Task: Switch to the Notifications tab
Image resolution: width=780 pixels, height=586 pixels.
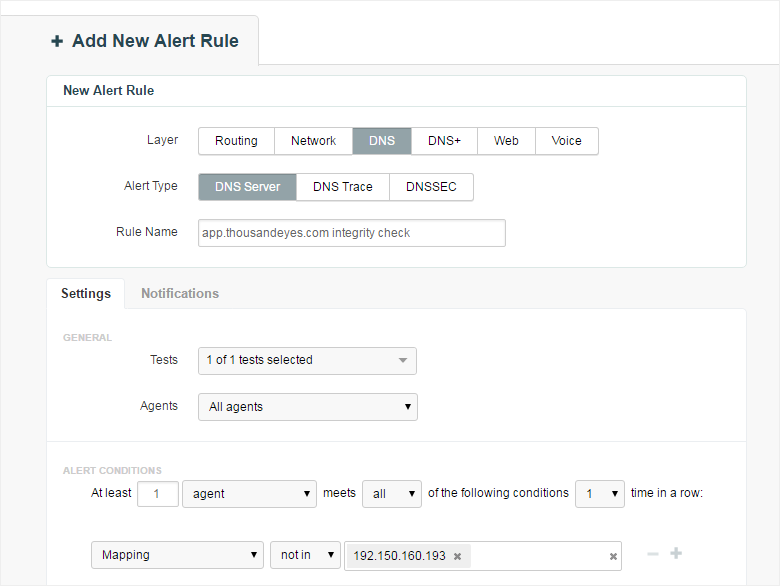Action: coord(180,294)
